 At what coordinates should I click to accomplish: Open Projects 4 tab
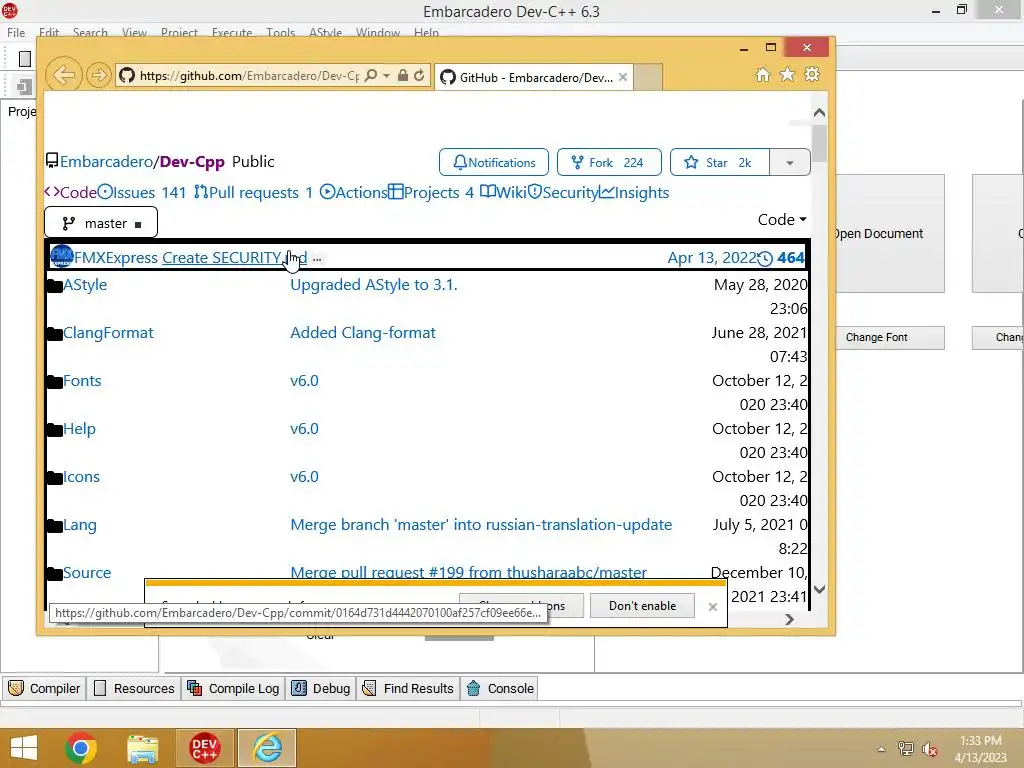pos(431,193)
